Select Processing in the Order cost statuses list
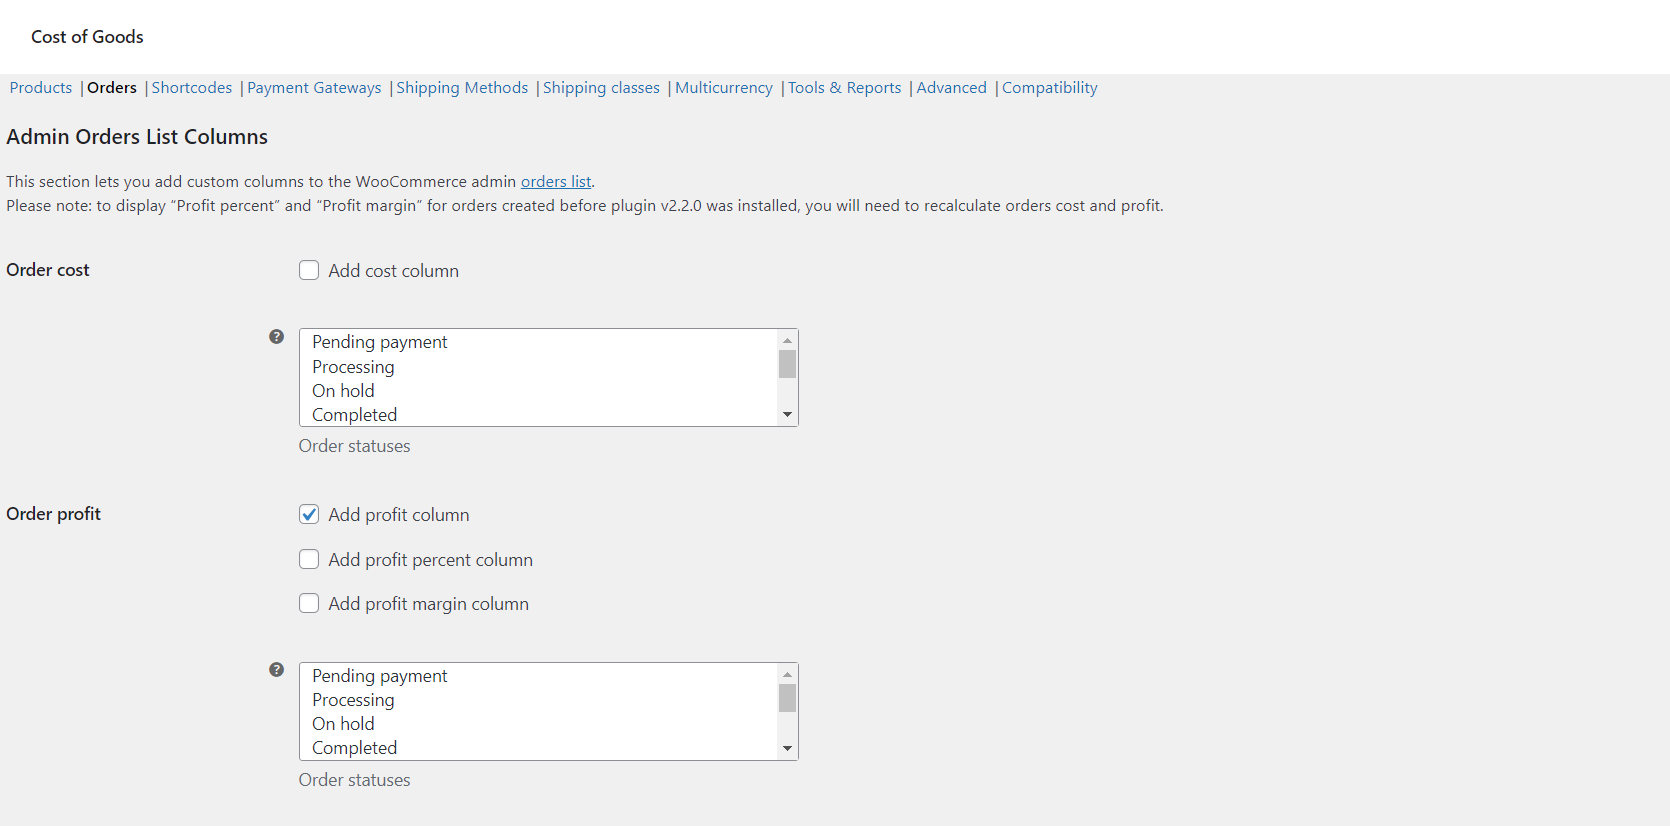1670x826 pixels. [x=353, y=366]
